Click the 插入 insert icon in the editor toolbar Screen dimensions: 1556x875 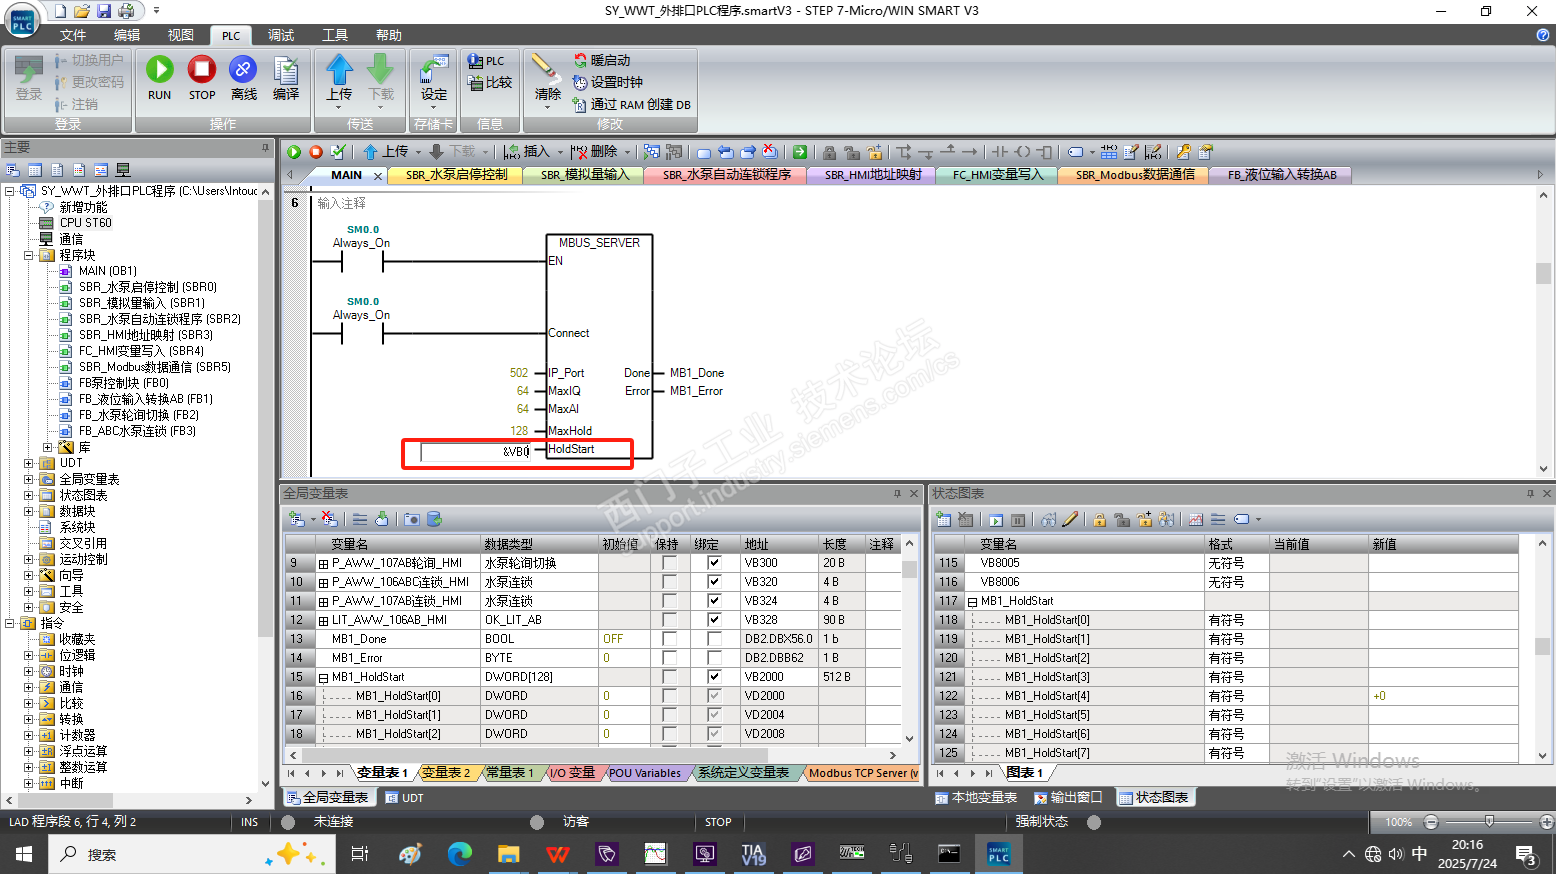tap(512, 152)
